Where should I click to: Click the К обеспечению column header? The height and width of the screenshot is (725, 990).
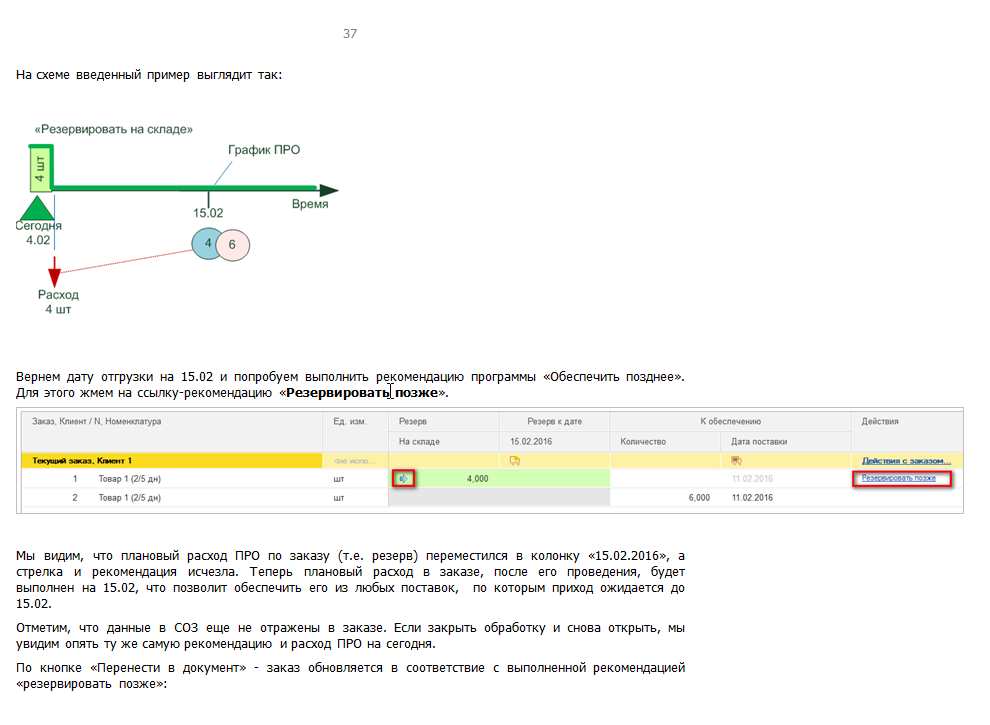tap(731, 421)
